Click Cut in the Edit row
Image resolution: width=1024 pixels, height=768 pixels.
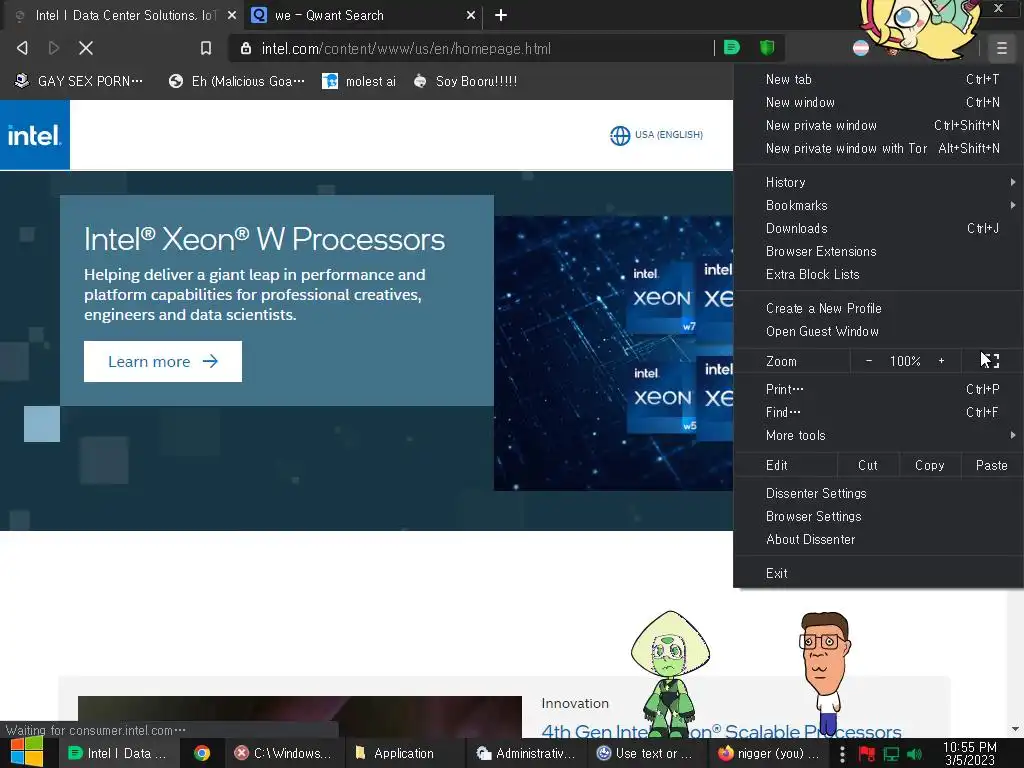point(867,465)
